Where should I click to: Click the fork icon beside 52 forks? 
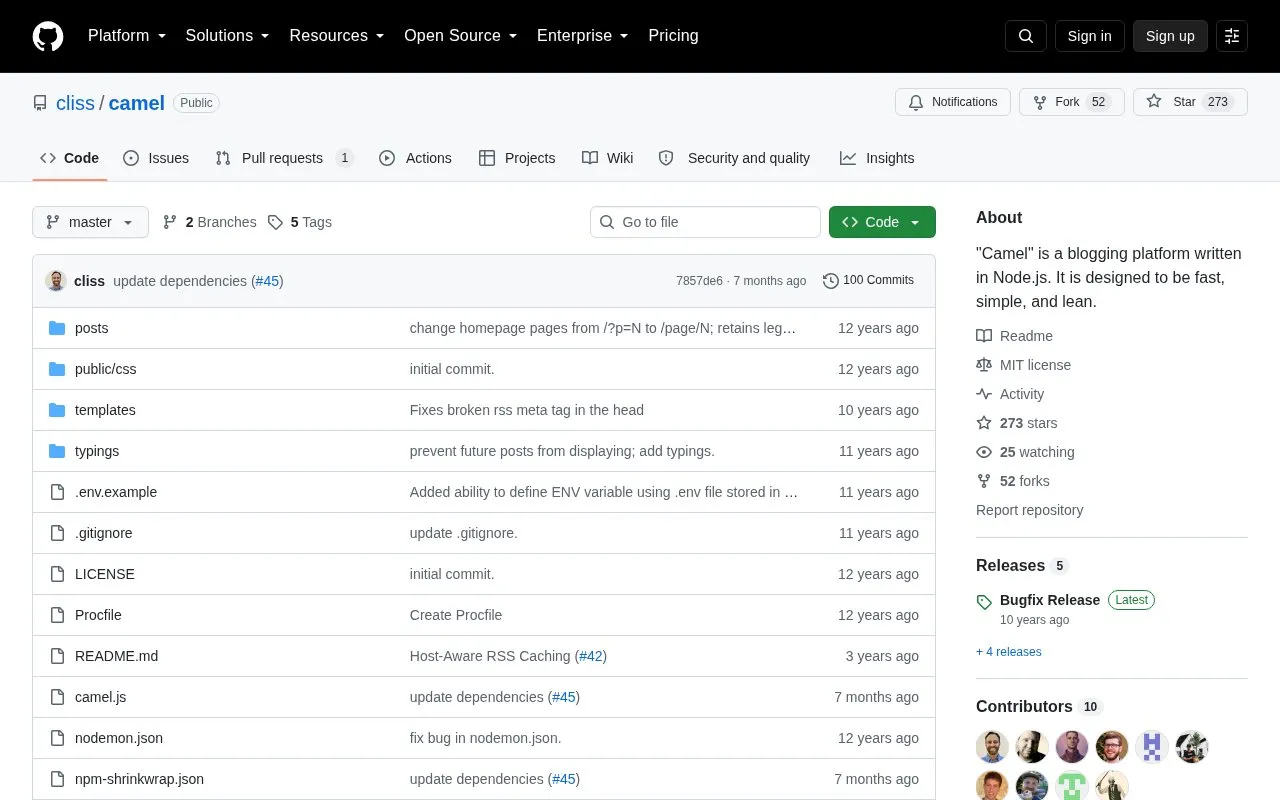click(984, 481)
